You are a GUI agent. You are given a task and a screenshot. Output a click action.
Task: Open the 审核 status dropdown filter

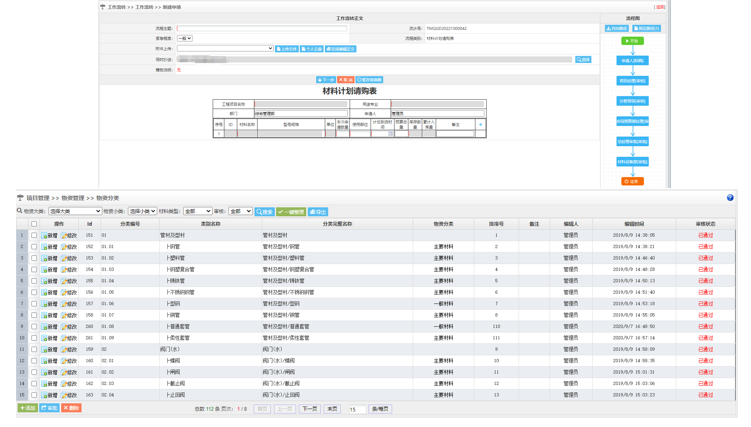(x=240, y=212)
